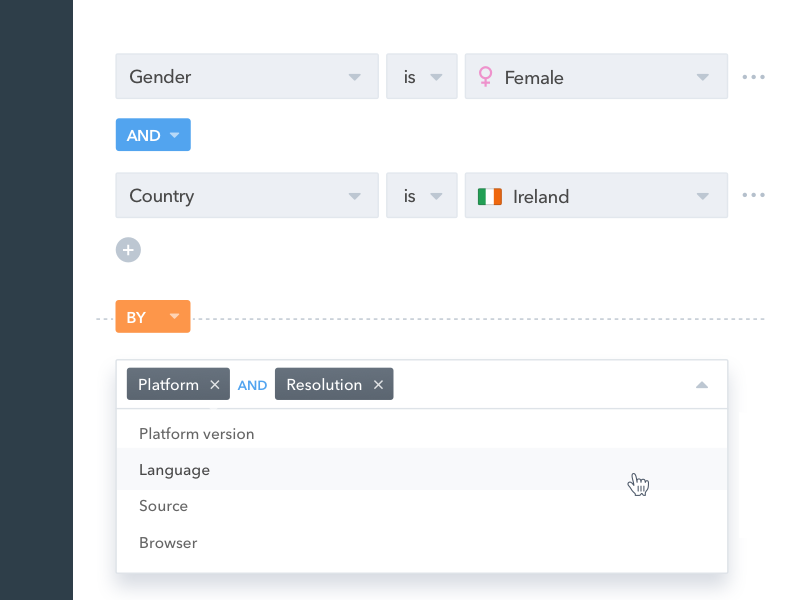Click the female gender symbol icon

pyautogui.click(x=486, y=76)
